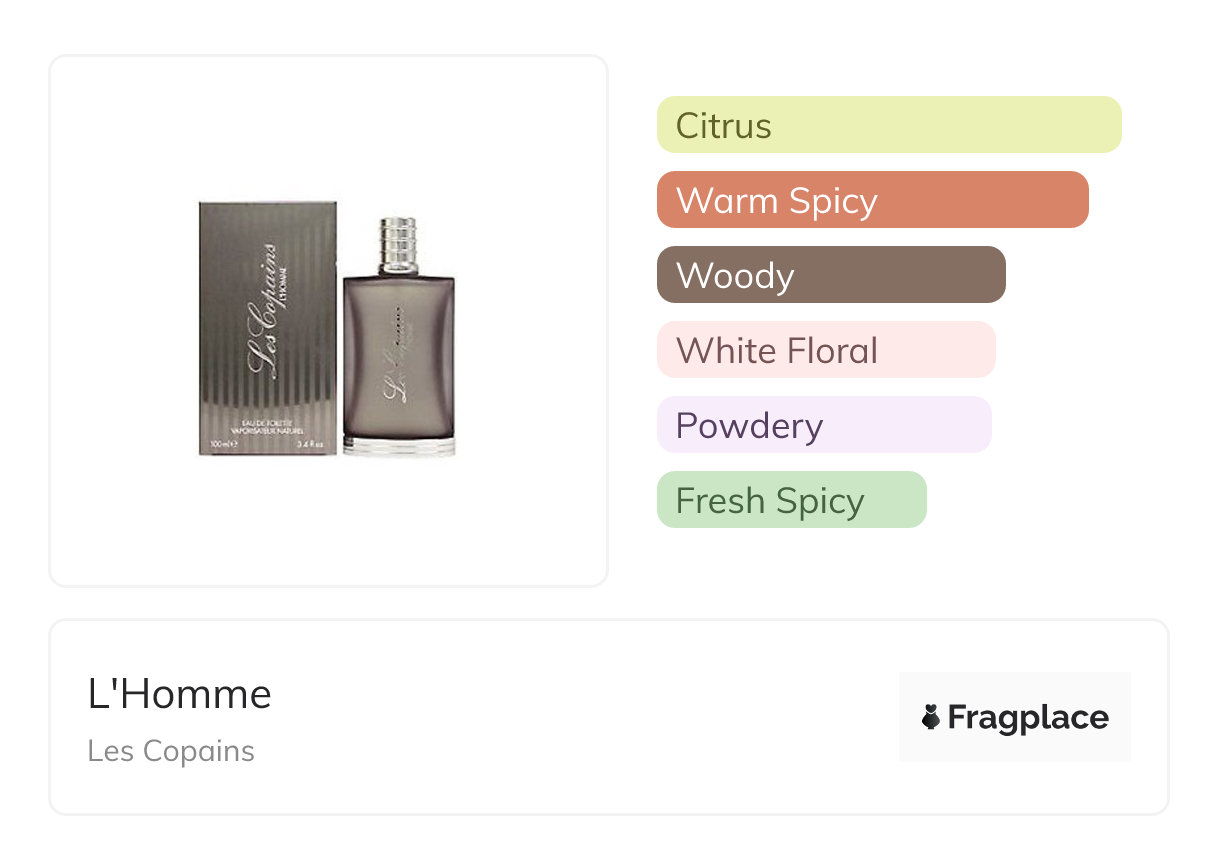Click the clear glass base of the bottle
Viewport: 1218px width, 864px height.
coord(398,446)
